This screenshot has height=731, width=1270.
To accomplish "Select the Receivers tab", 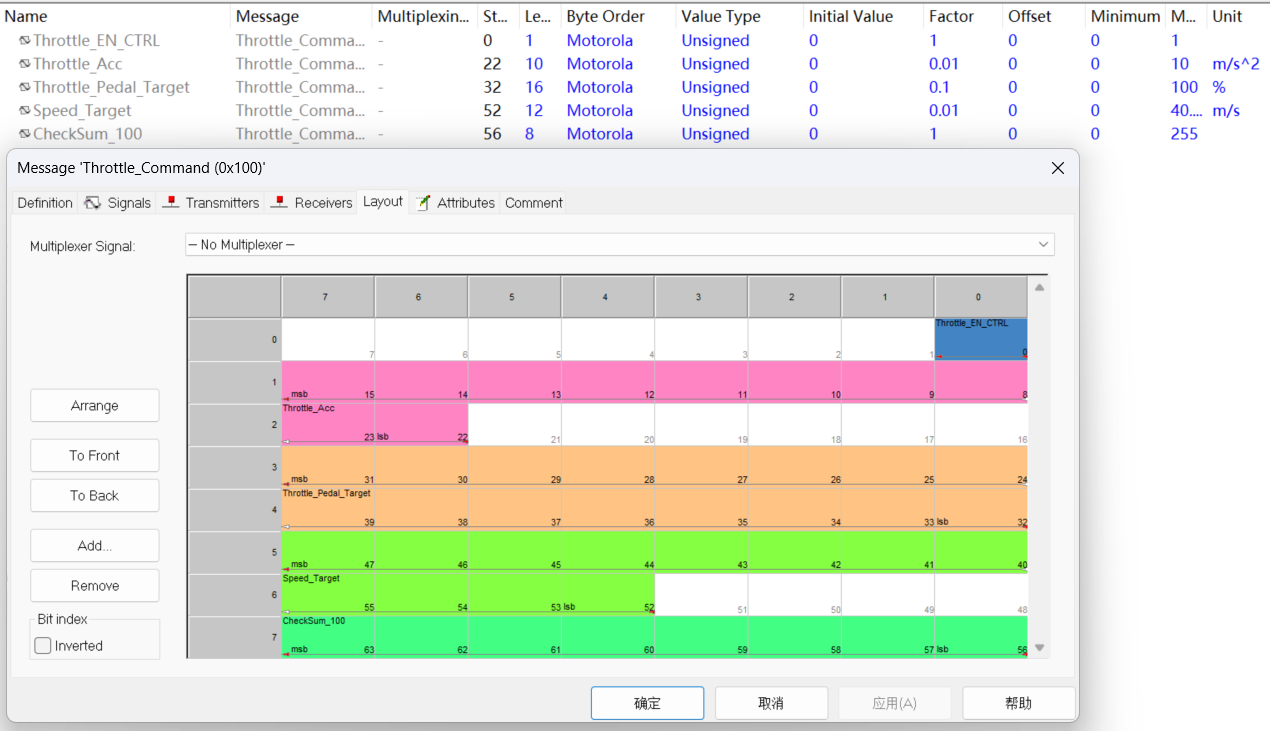I will click(312, 202).
